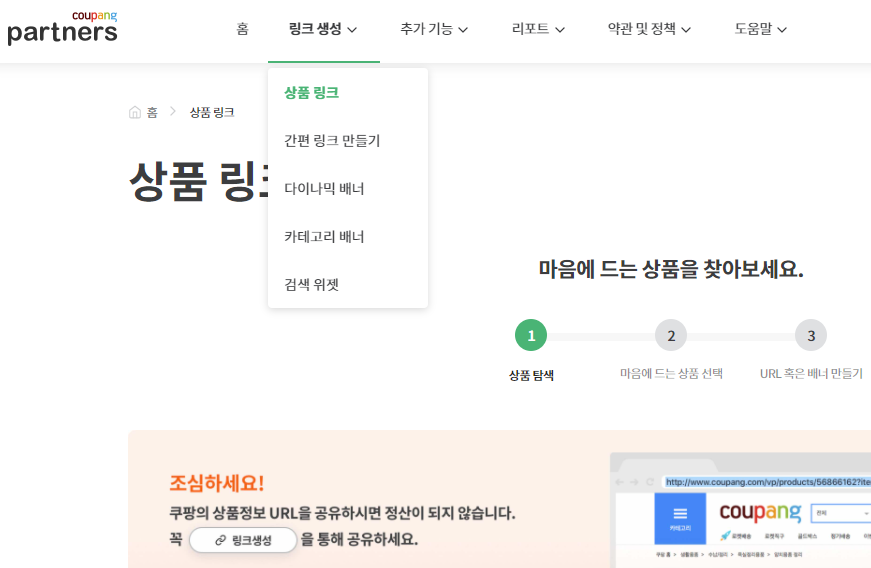
Task: Open the 홈 navigation item
Action: tap(242, 29)
